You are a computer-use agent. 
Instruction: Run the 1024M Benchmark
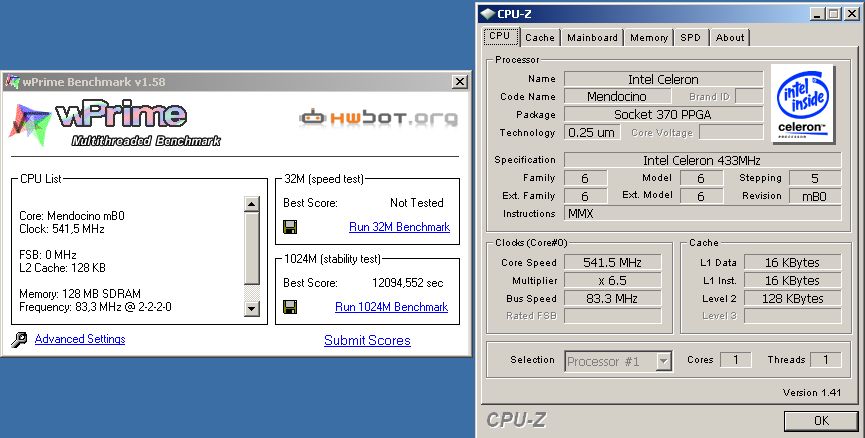[392, 307]
